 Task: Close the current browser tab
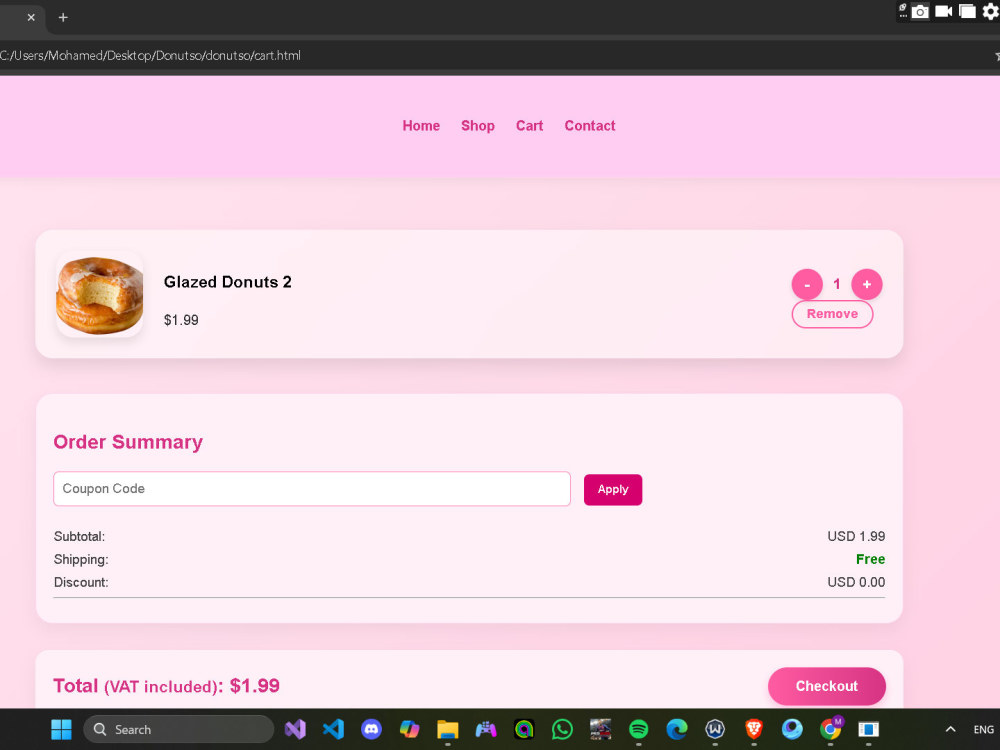[31, 18]
